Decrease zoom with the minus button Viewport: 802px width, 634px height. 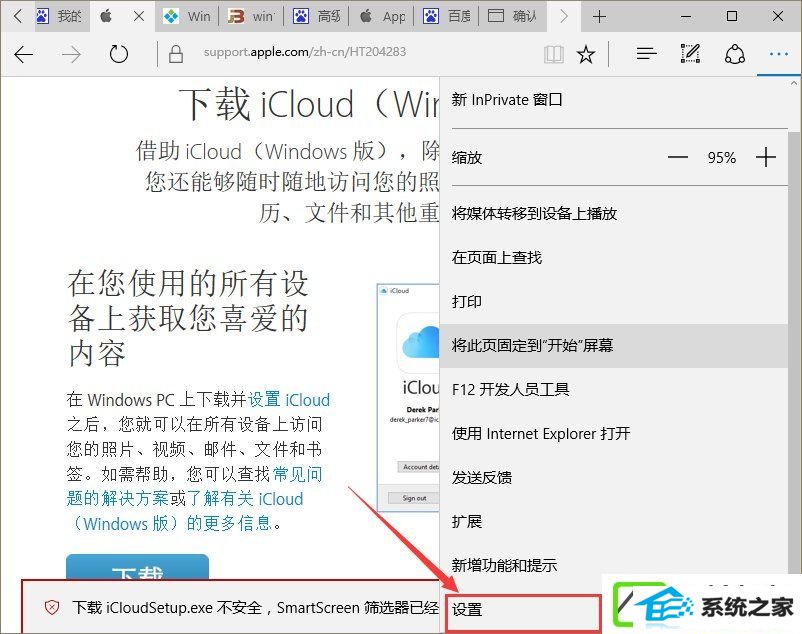(x=678, y=157)
